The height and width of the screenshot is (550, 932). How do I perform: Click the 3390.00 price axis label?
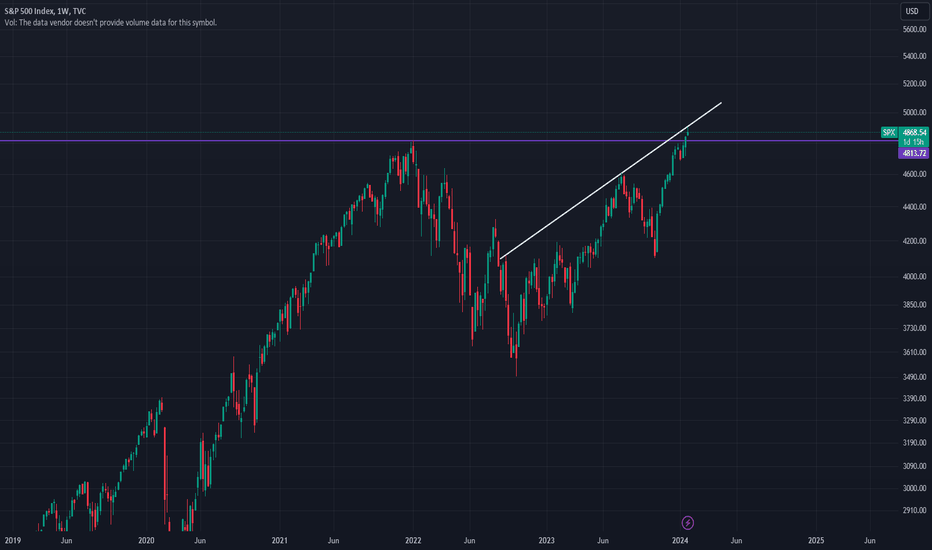coord(914,398)
